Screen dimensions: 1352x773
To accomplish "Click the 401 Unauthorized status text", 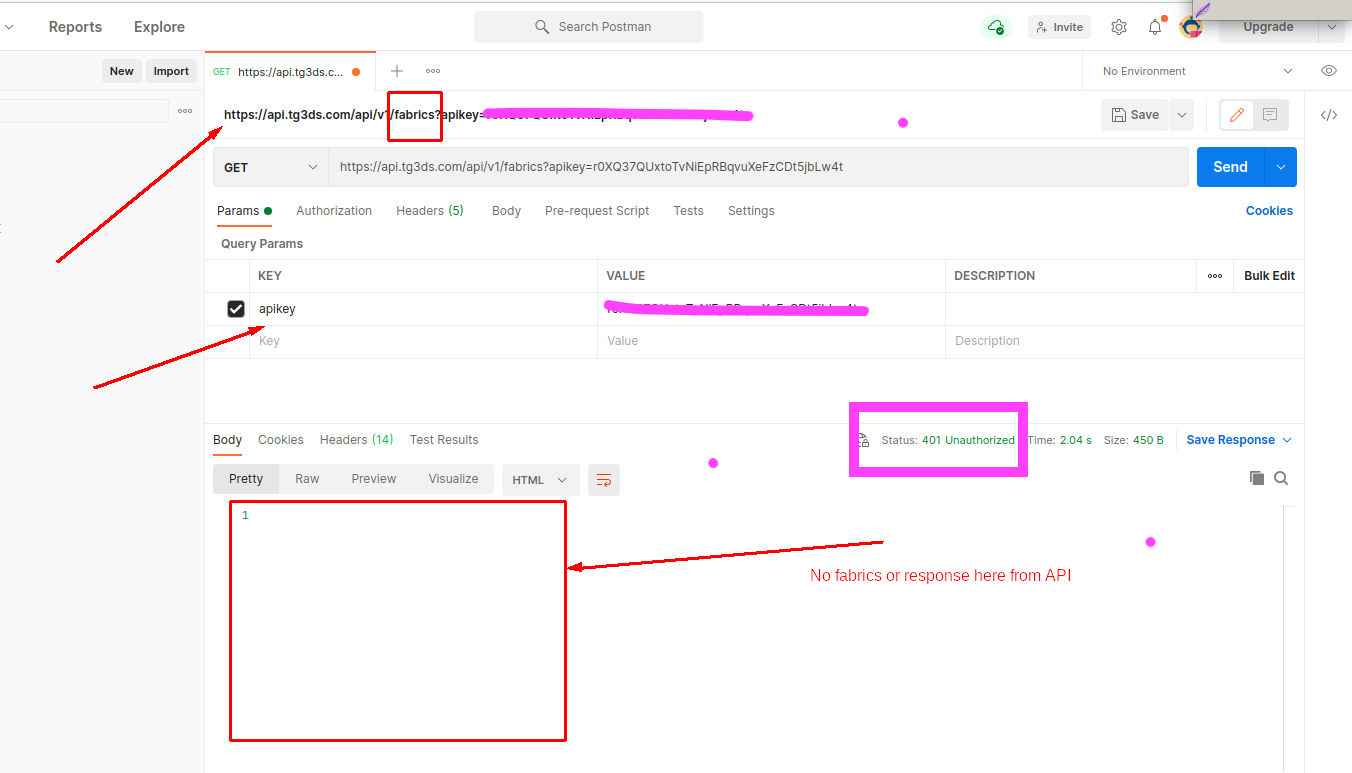I will pos(968,440).
